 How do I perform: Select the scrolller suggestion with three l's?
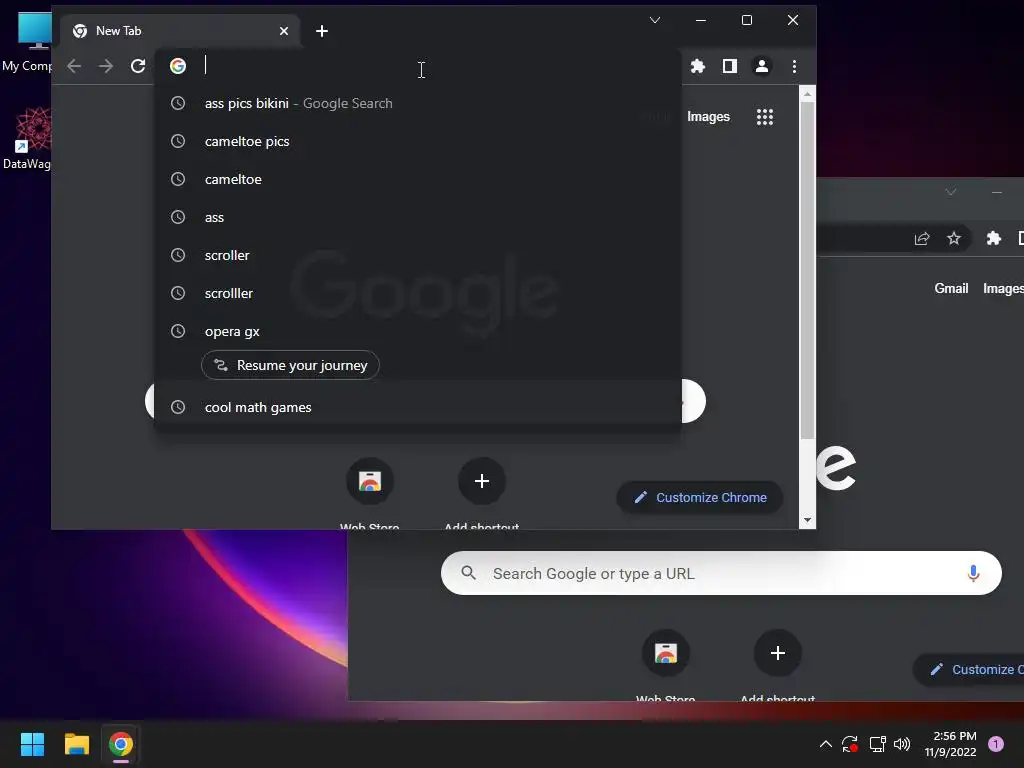(x=418, y=293)
